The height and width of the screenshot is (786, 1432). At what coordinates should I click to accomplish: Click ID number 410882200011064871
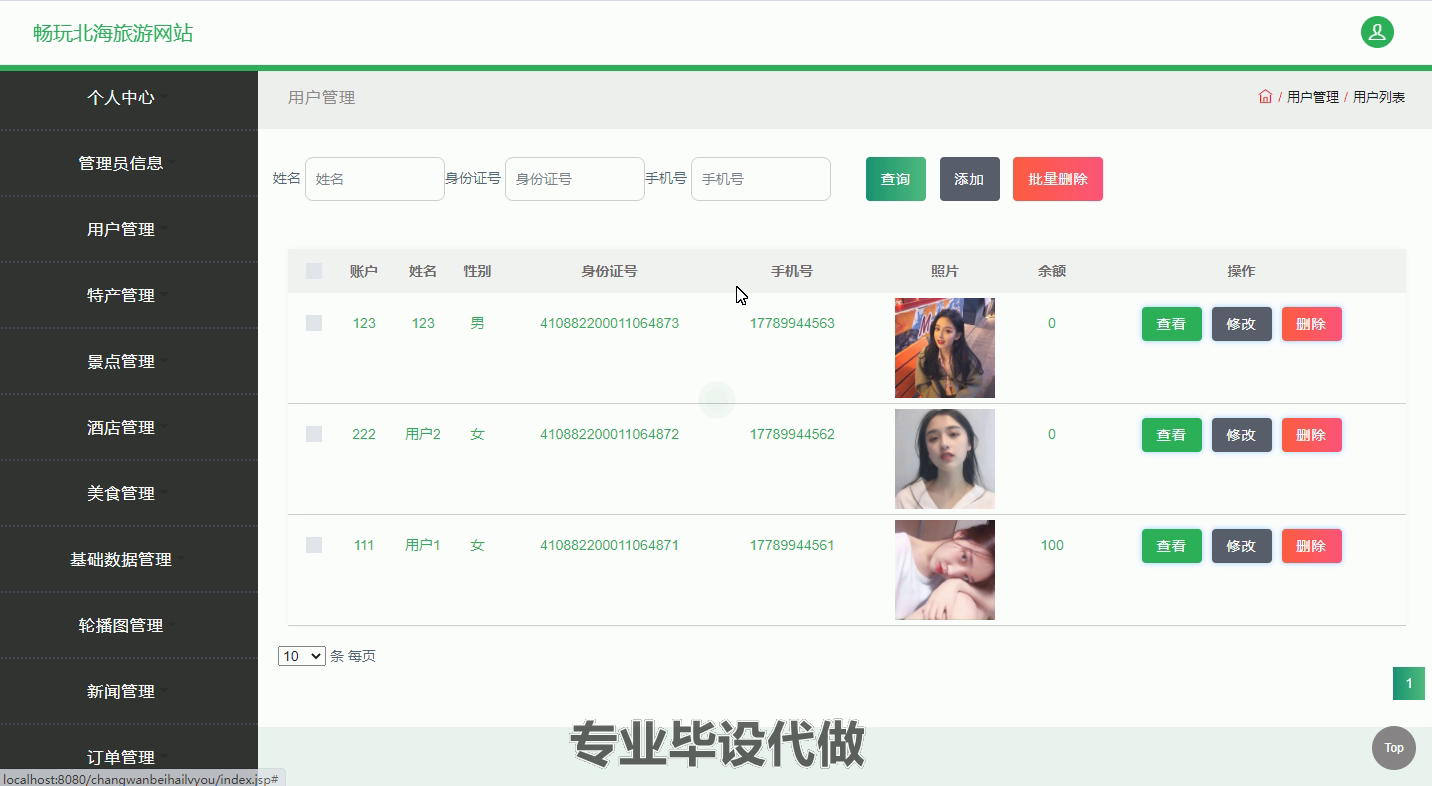pyautogui.click(x=610, y=545)
